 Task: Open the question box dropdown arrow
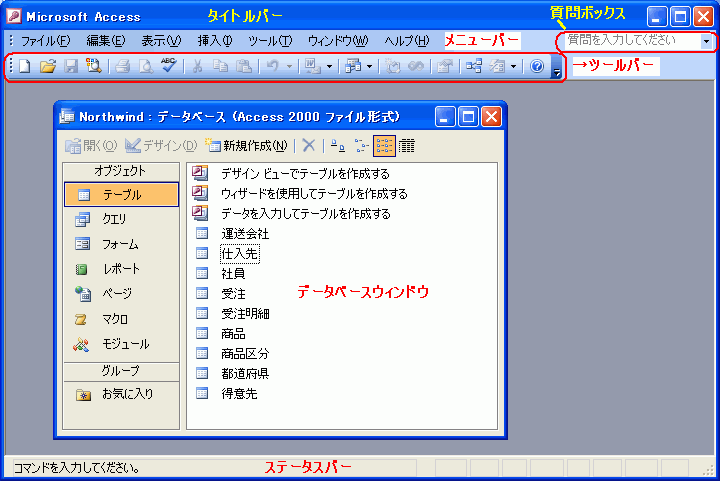point(706,41)
